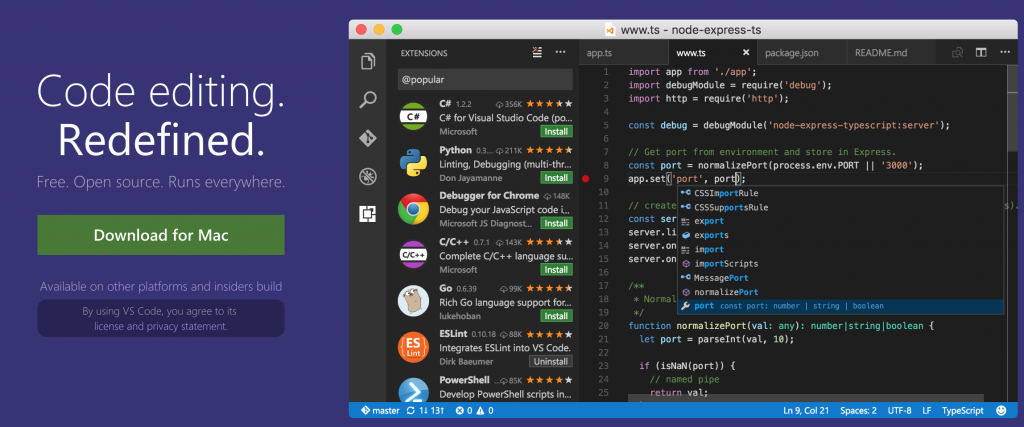The image size is (1024, 427).
Task: Click the @popular extensions search field
Action: tap(485, 79)
